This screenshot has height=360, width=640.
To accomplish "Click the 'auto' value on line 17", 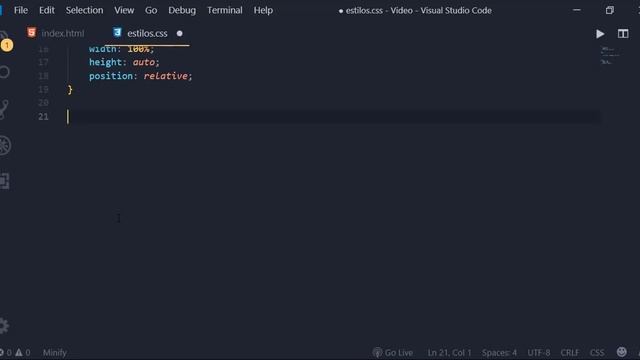I will pyautogui.click(x=144, y=62).
